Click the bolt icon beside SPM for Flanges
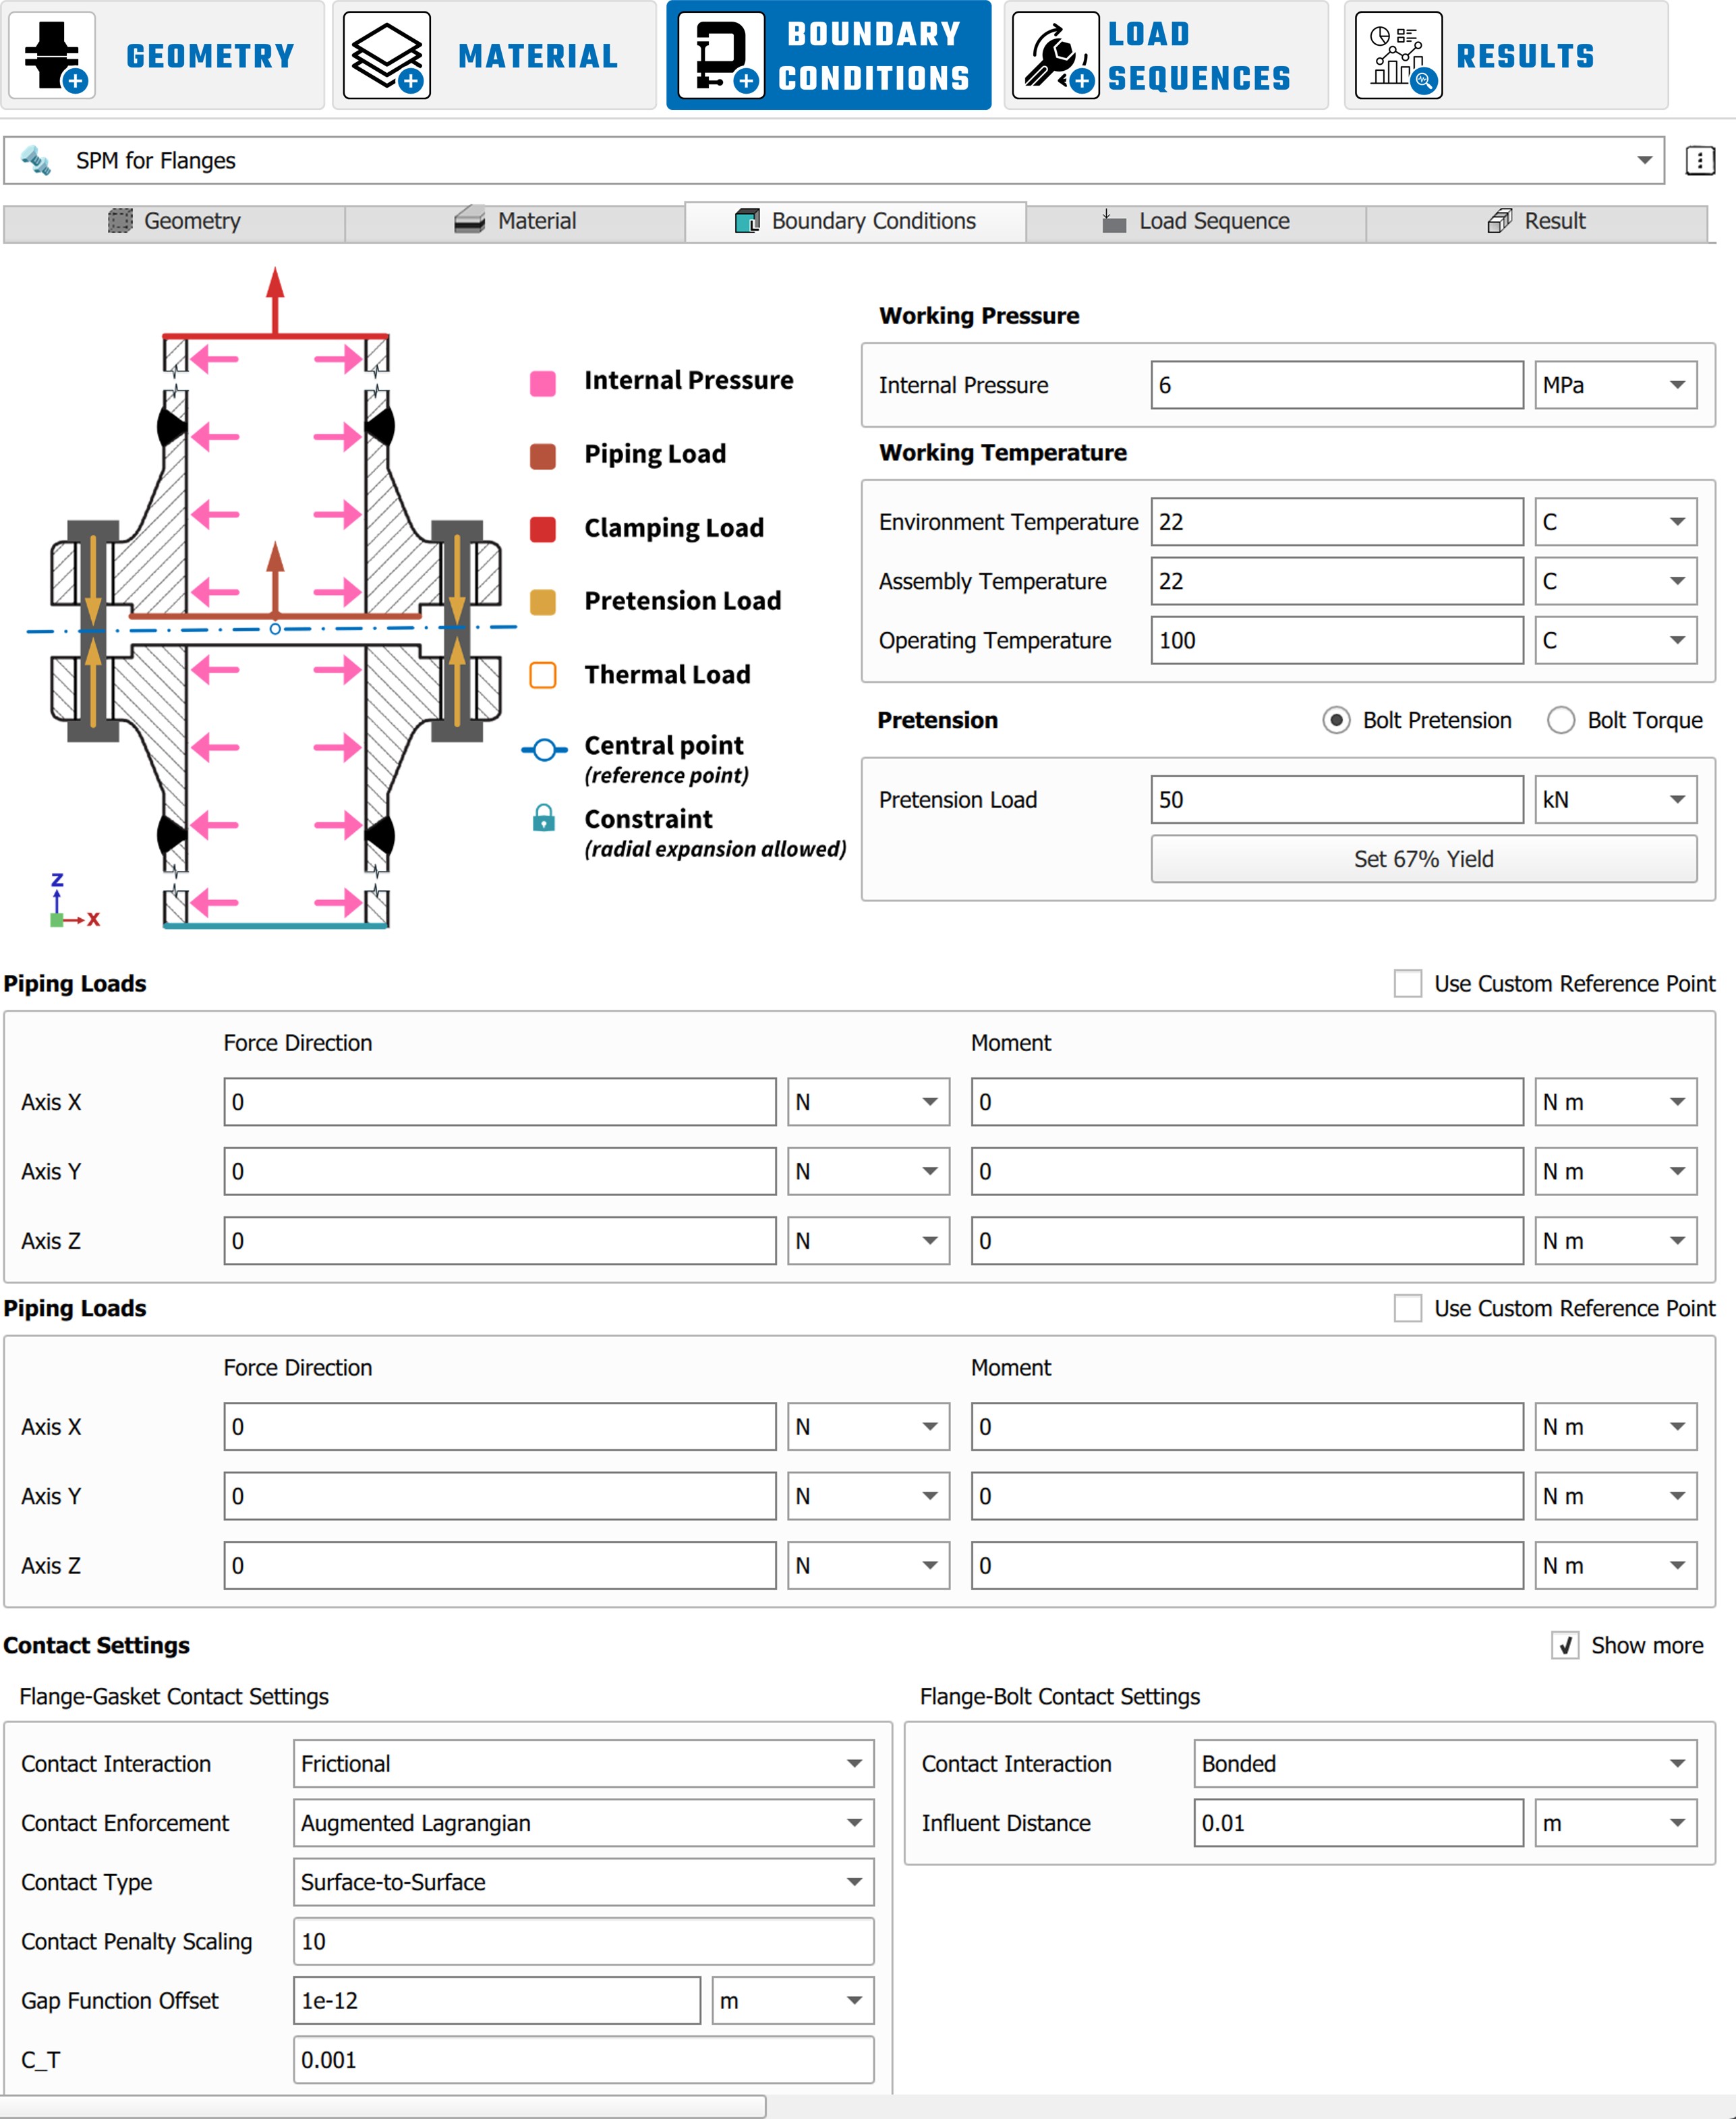 [37, 161]
